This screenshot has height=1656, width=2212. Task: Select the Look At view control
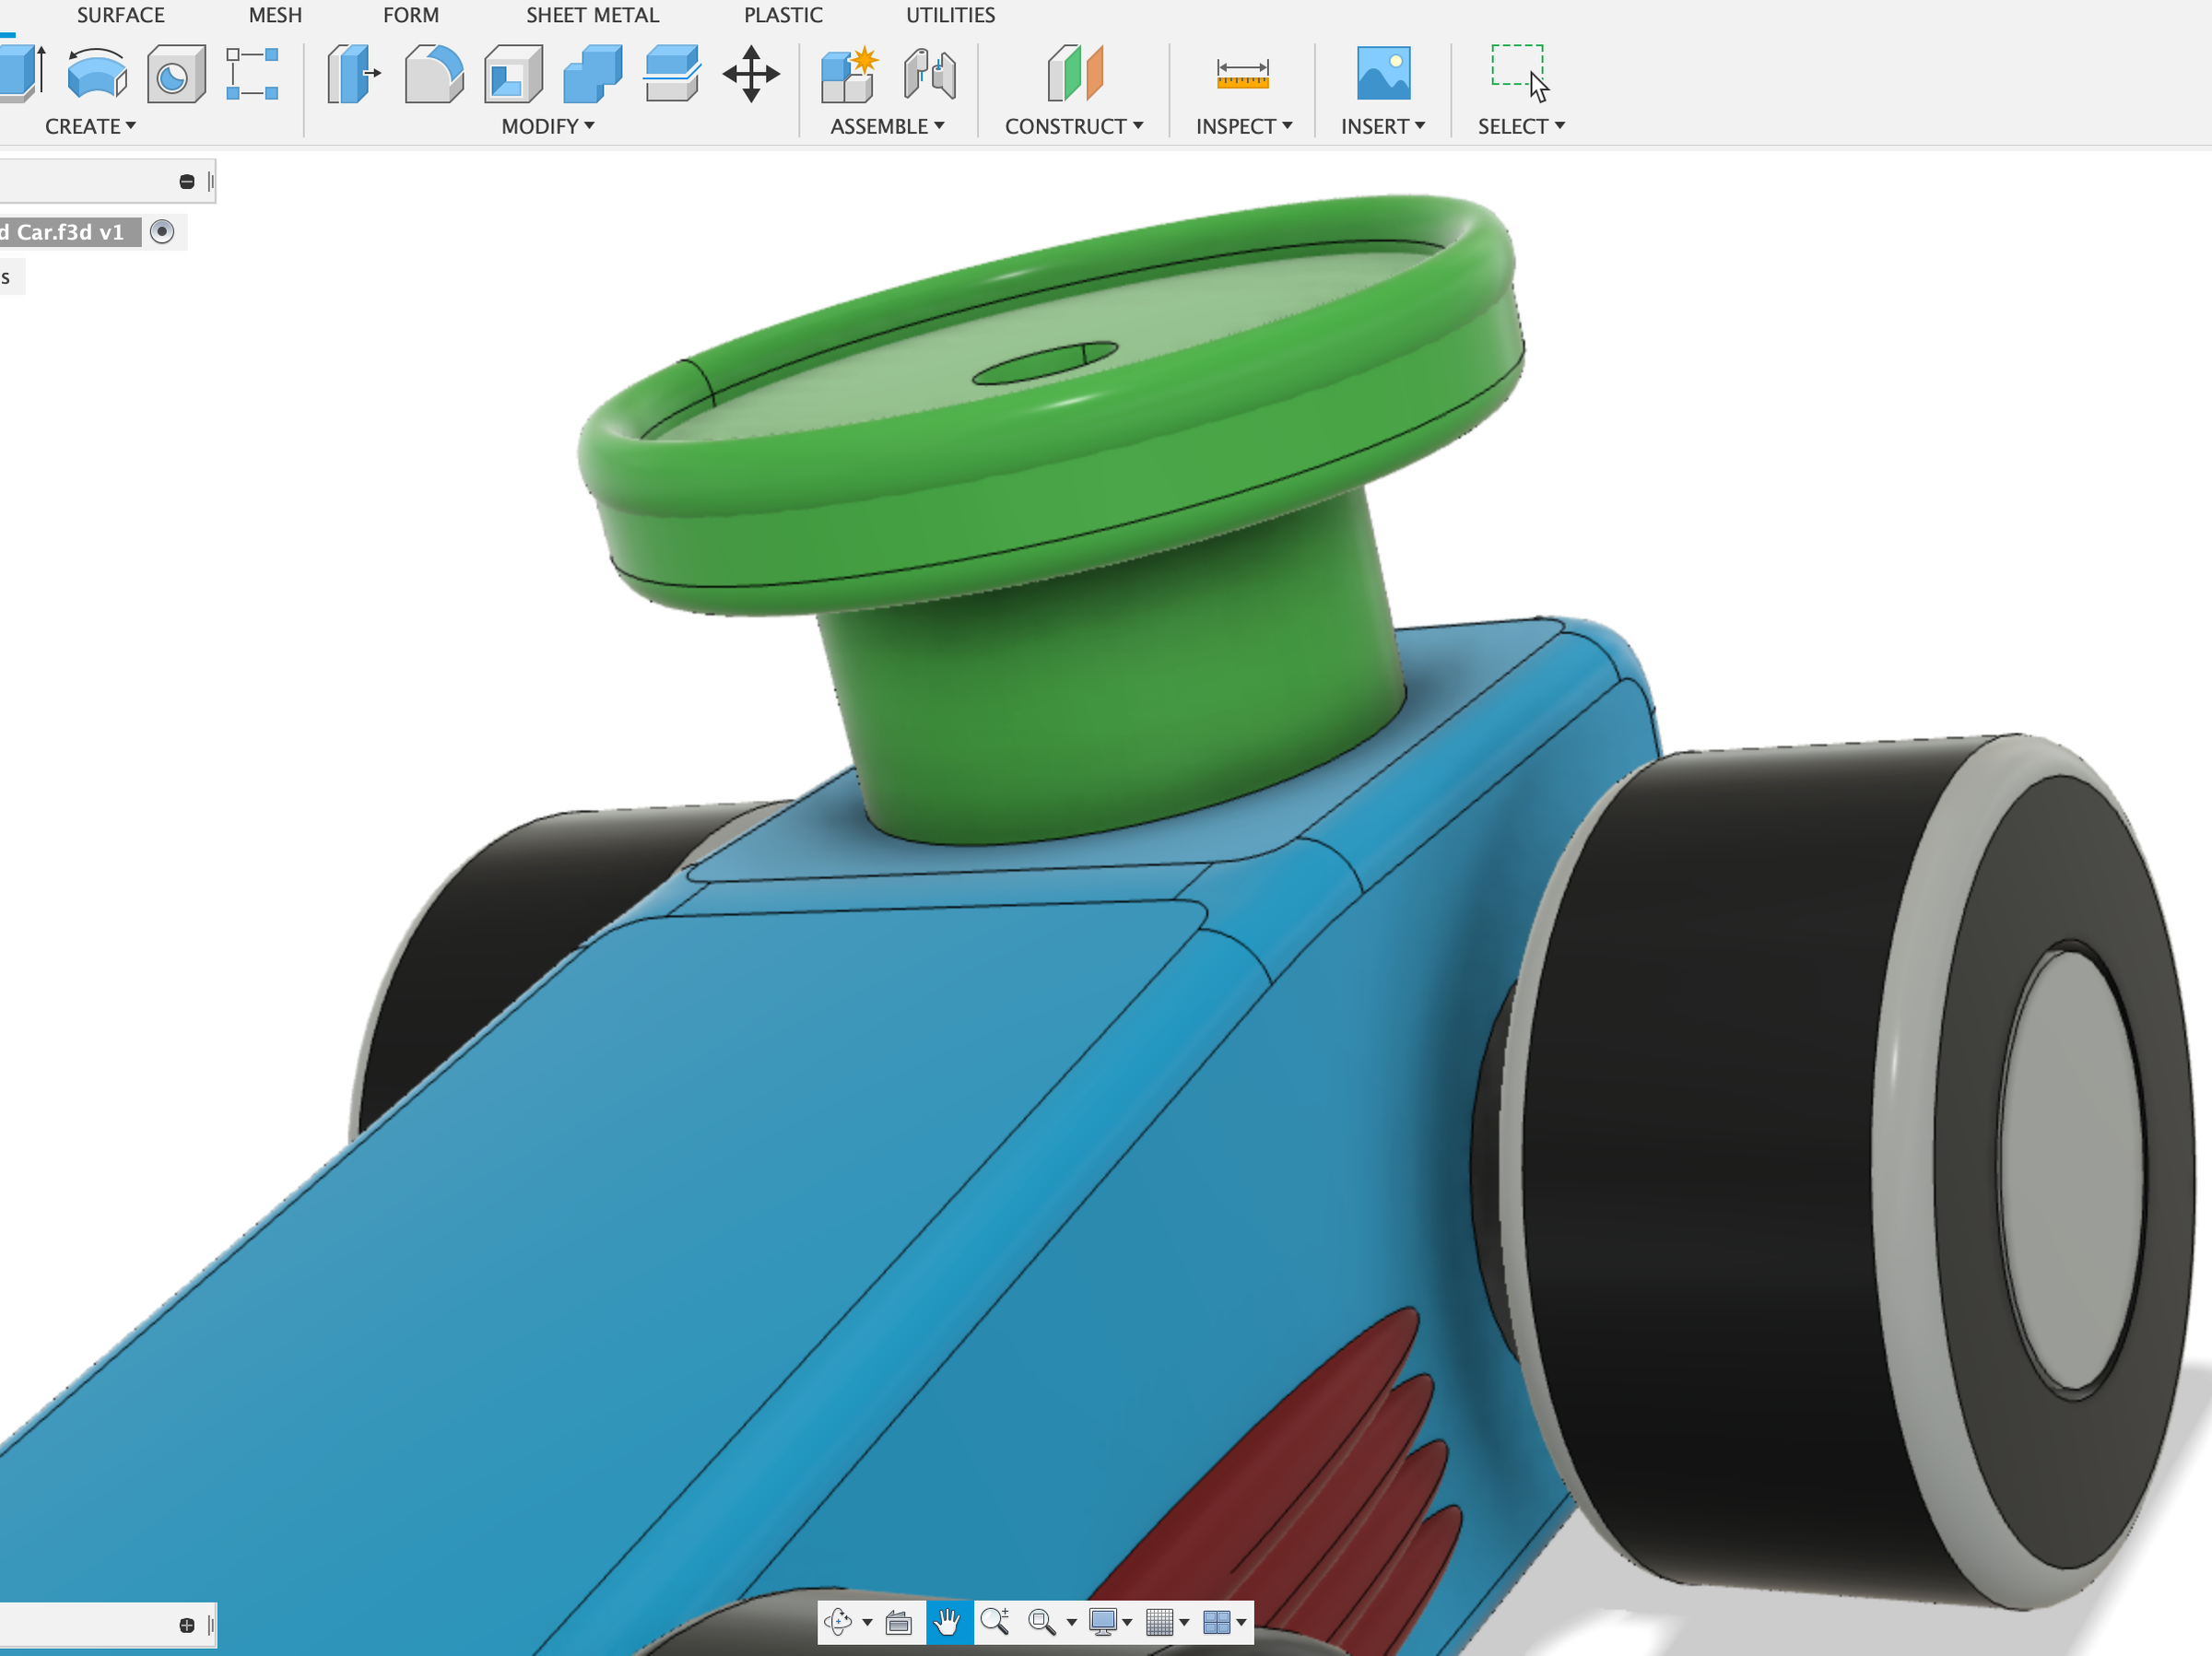899,1623
